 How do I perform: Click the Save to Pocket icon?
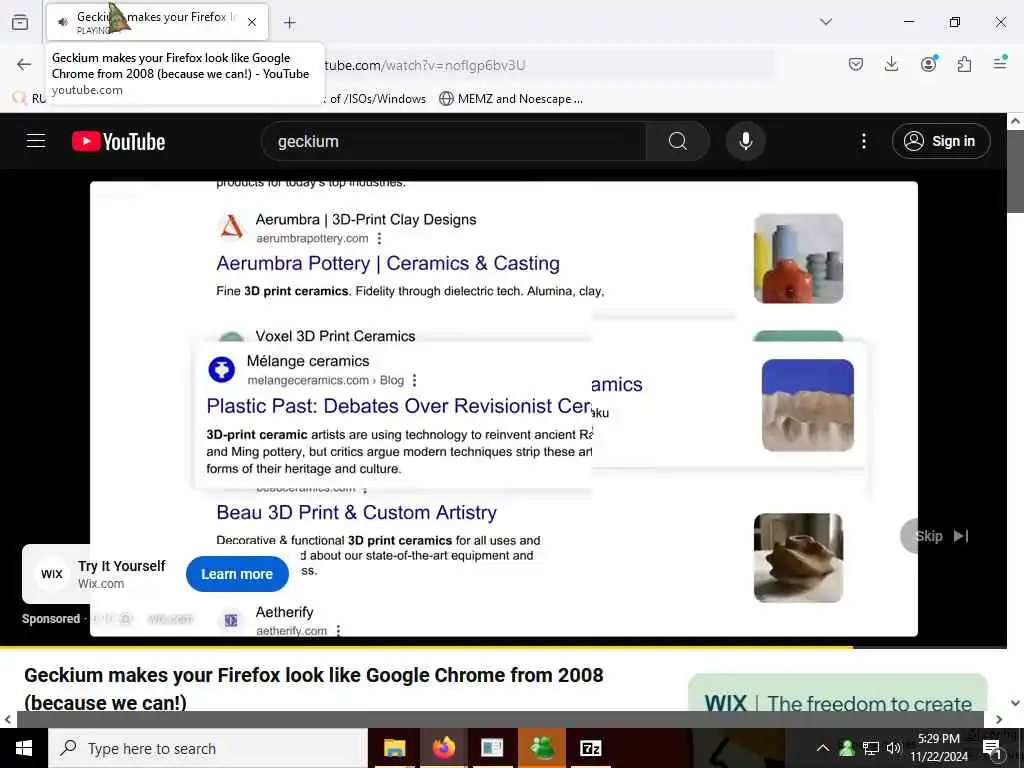click(856, 64)
